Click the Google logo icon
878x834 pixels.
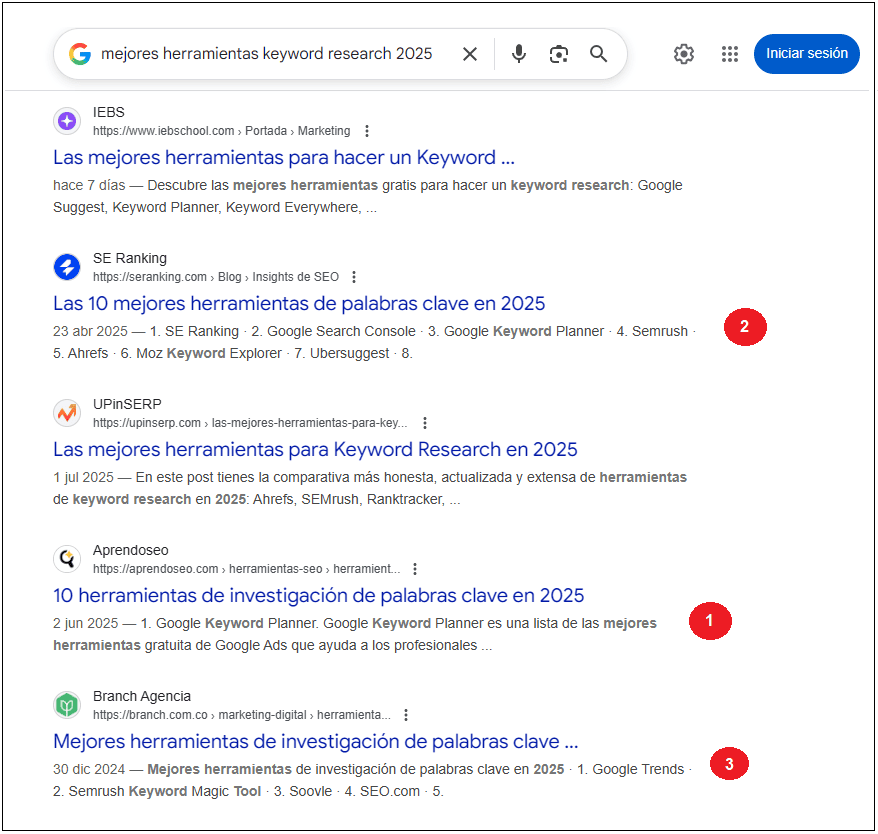pyautogui.click(x=80, y=54)
